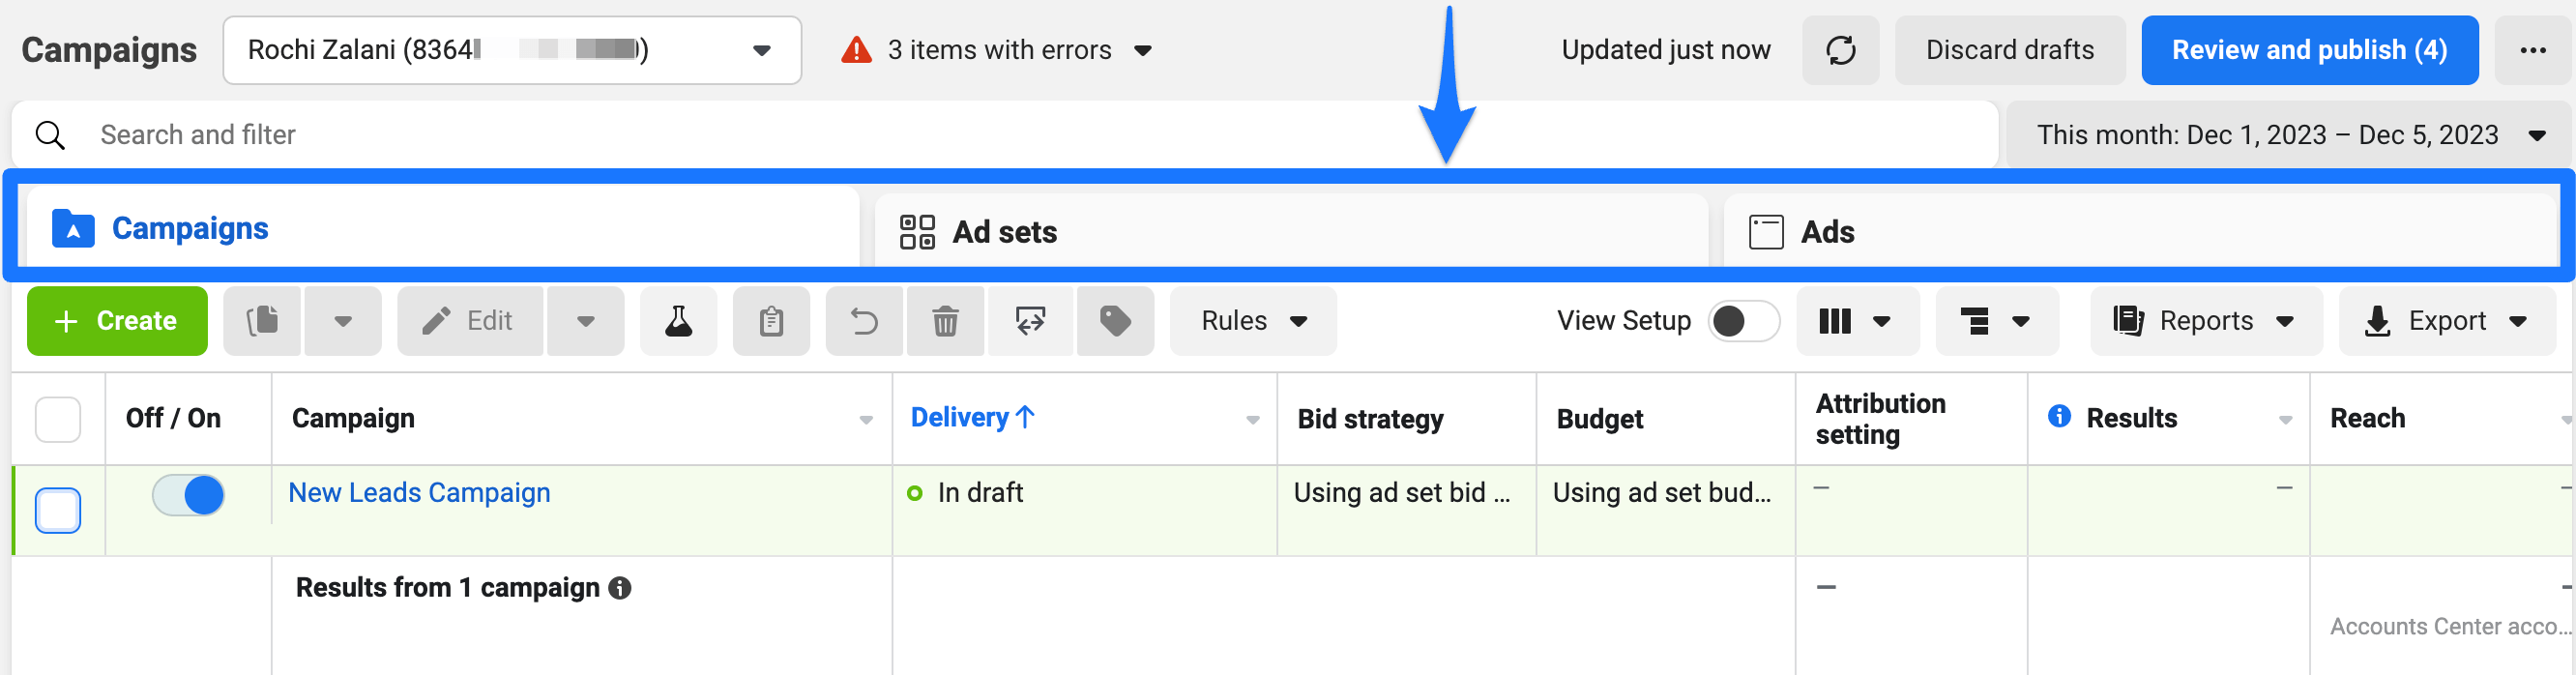This screenshot has height=675, width=2576.
Task: Click the refresh icon next to Updated just now
Action: [1840, 50]
